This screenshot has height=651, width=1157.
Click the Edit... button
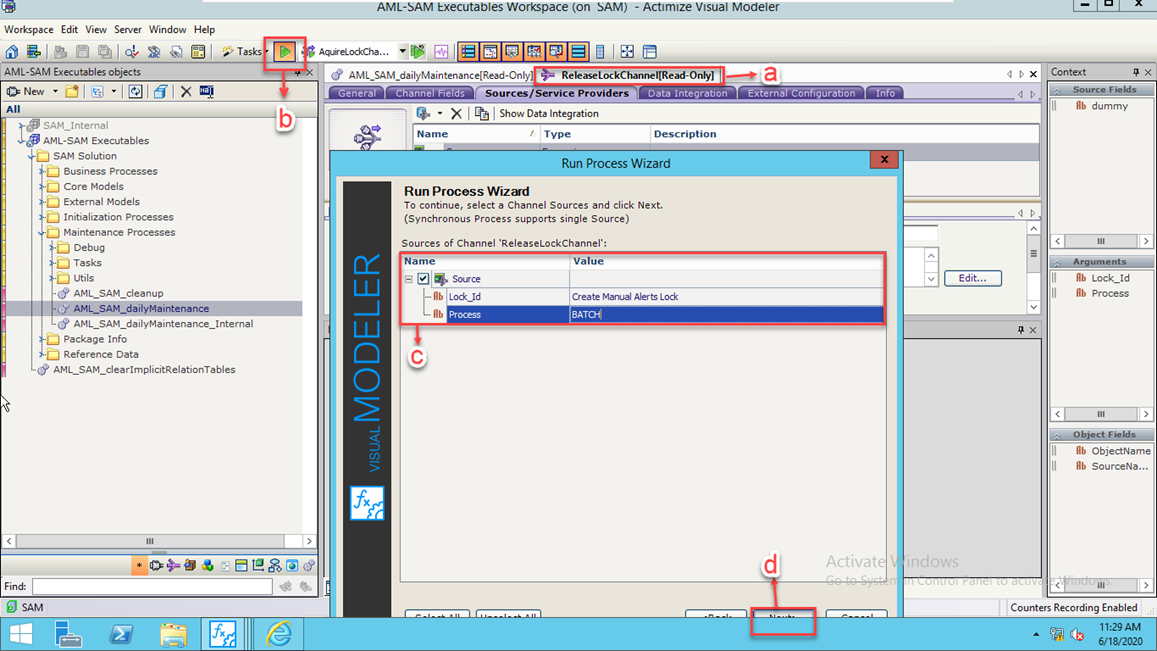[x=973, y=278]
